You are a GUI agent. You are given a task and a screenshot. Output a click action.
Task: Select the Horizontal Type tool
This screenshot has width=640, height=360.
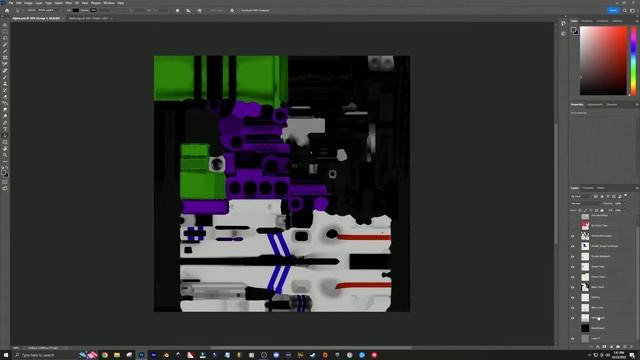tap(5, 129)
